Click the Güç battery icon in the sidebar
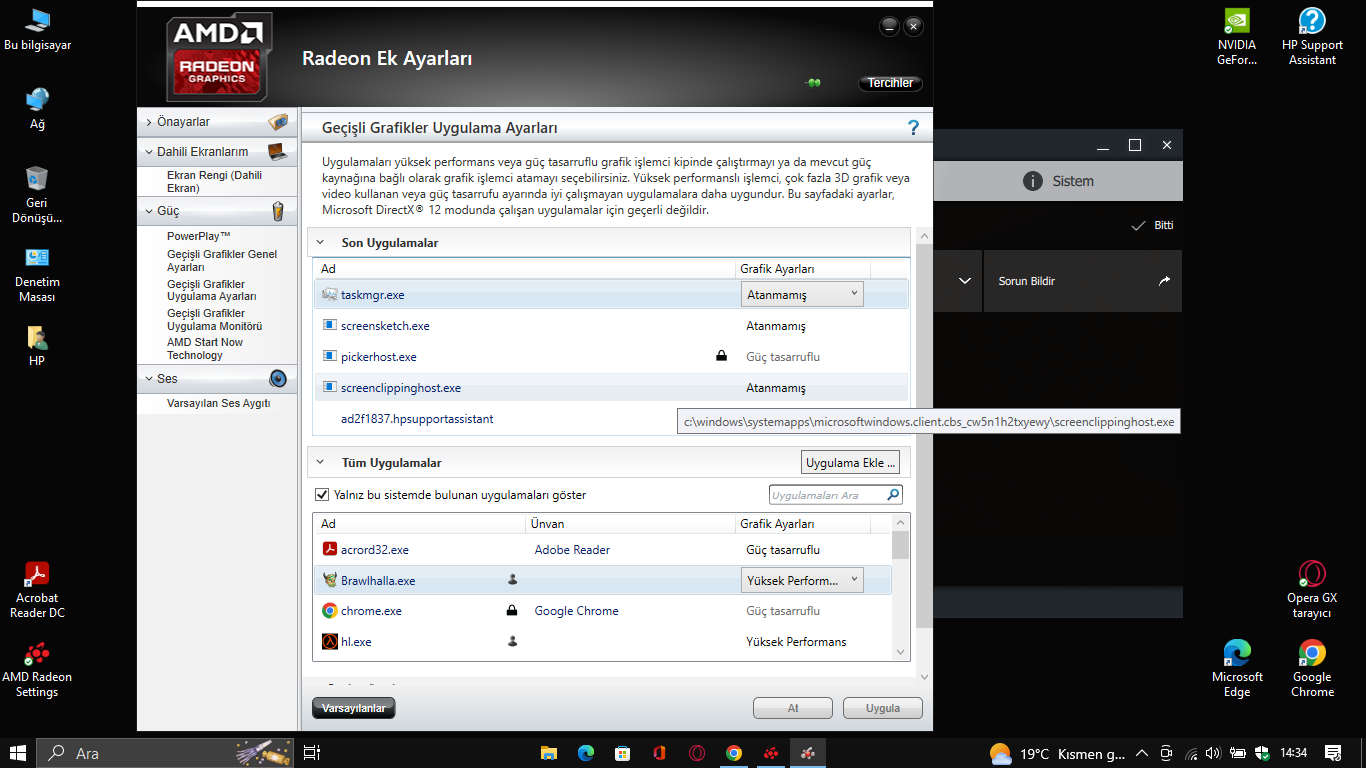 278,211
